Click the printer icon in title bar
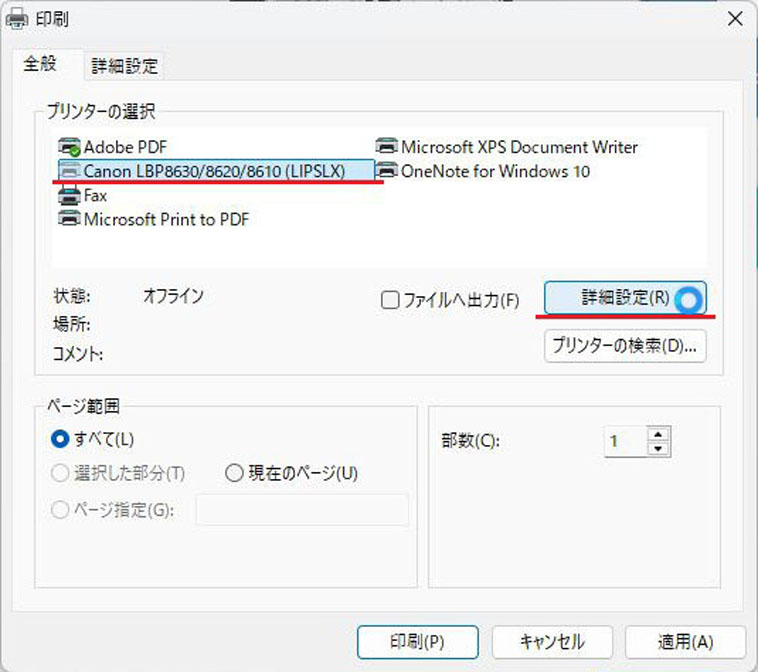The image size is (758, 672). (18, 19)
